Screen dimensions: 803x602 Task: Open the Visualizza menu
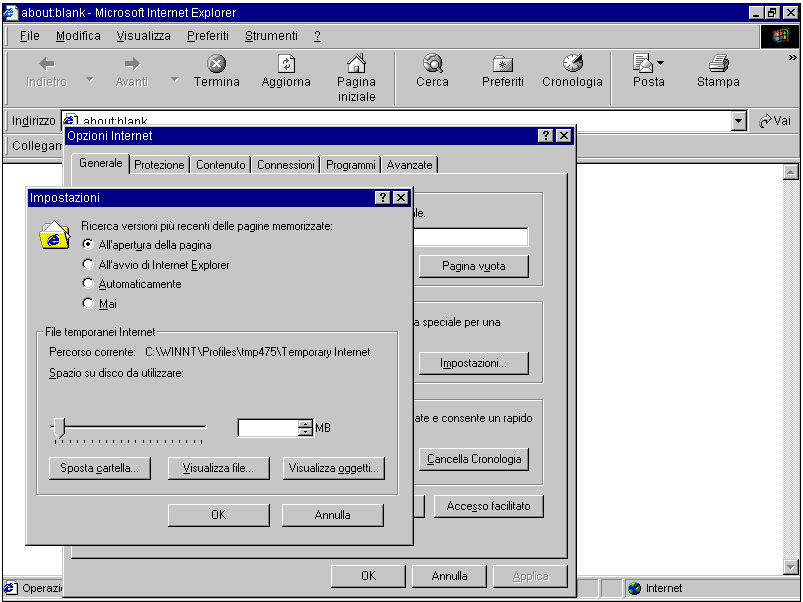(x=143, y=36)
